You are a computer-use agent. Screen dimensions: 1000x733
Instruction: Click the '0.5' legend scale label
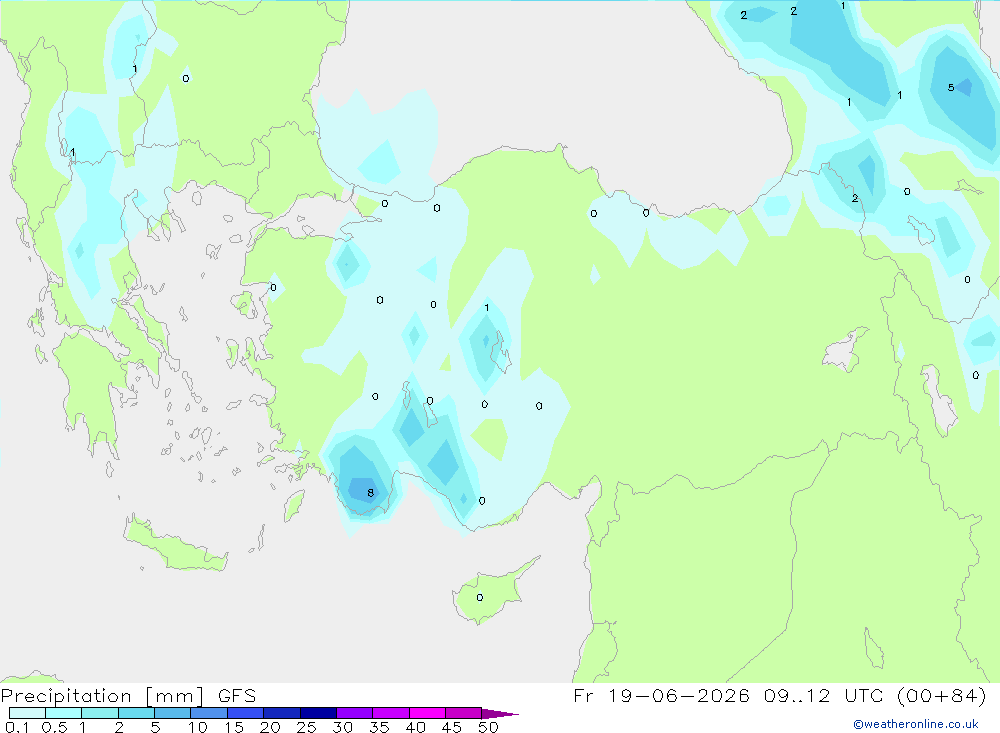(x=54, y=727)
